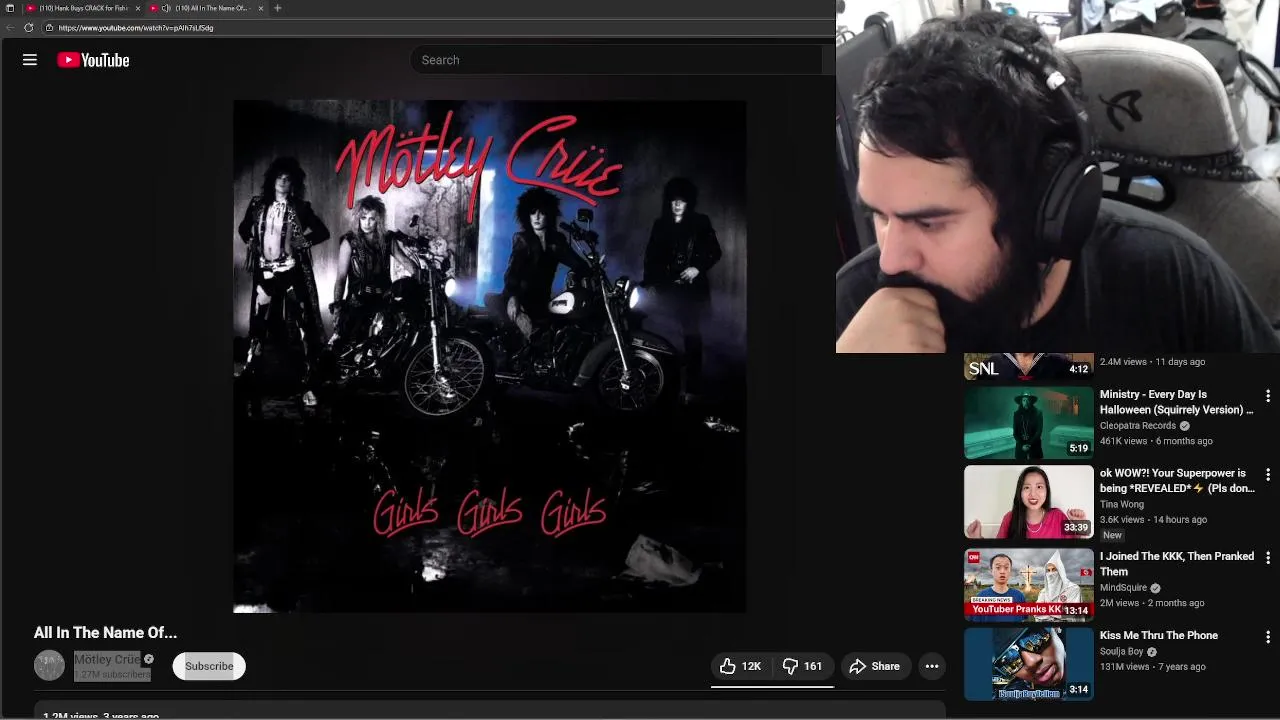Image resolution: width=1280 pixels, height=720 pixels.
Task: Open more actions menu beside Share
Action: click(932, 666)
